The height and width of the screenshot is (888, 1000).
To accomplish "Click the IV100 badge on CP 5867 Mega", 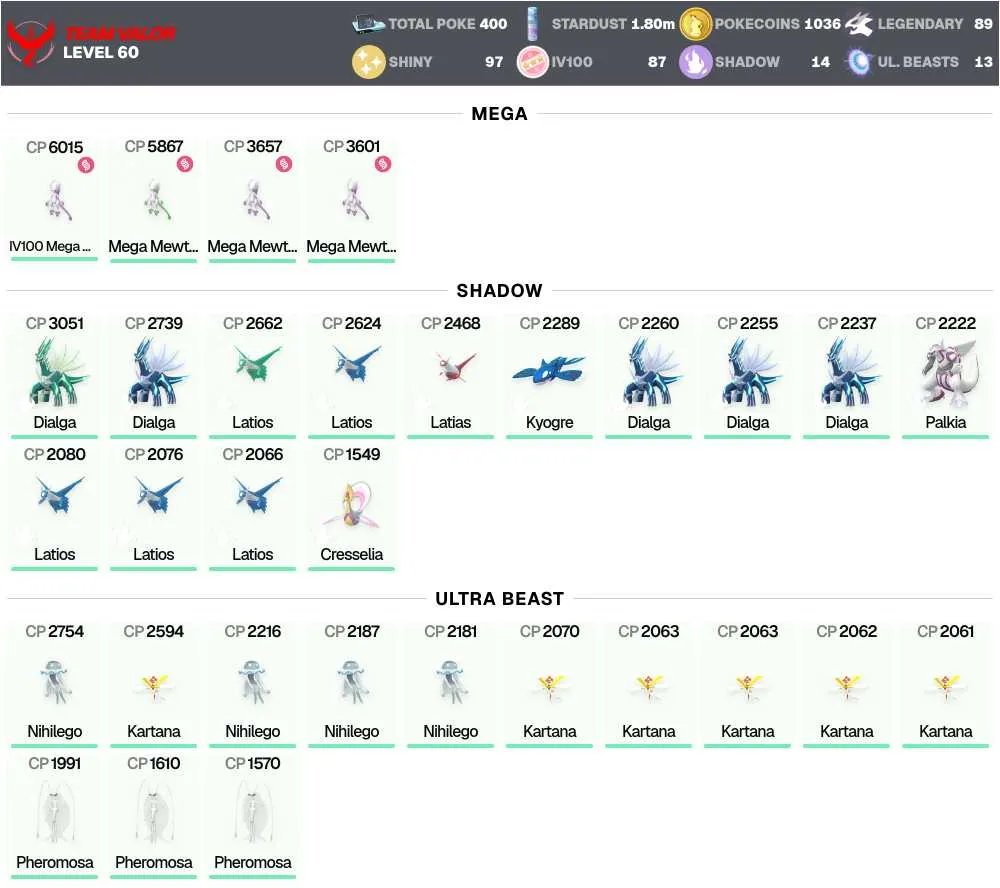I will [x=185, y=165].
